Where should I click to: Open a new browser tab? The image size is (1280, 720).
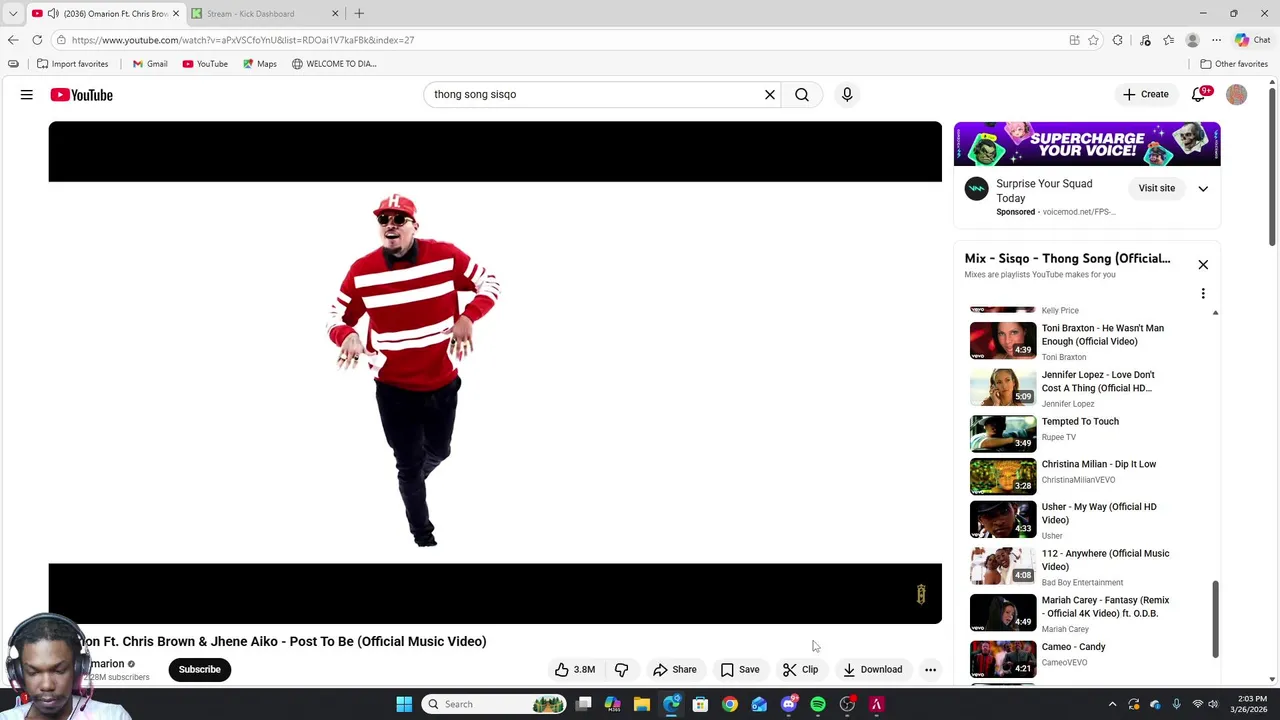pos(359,14)
